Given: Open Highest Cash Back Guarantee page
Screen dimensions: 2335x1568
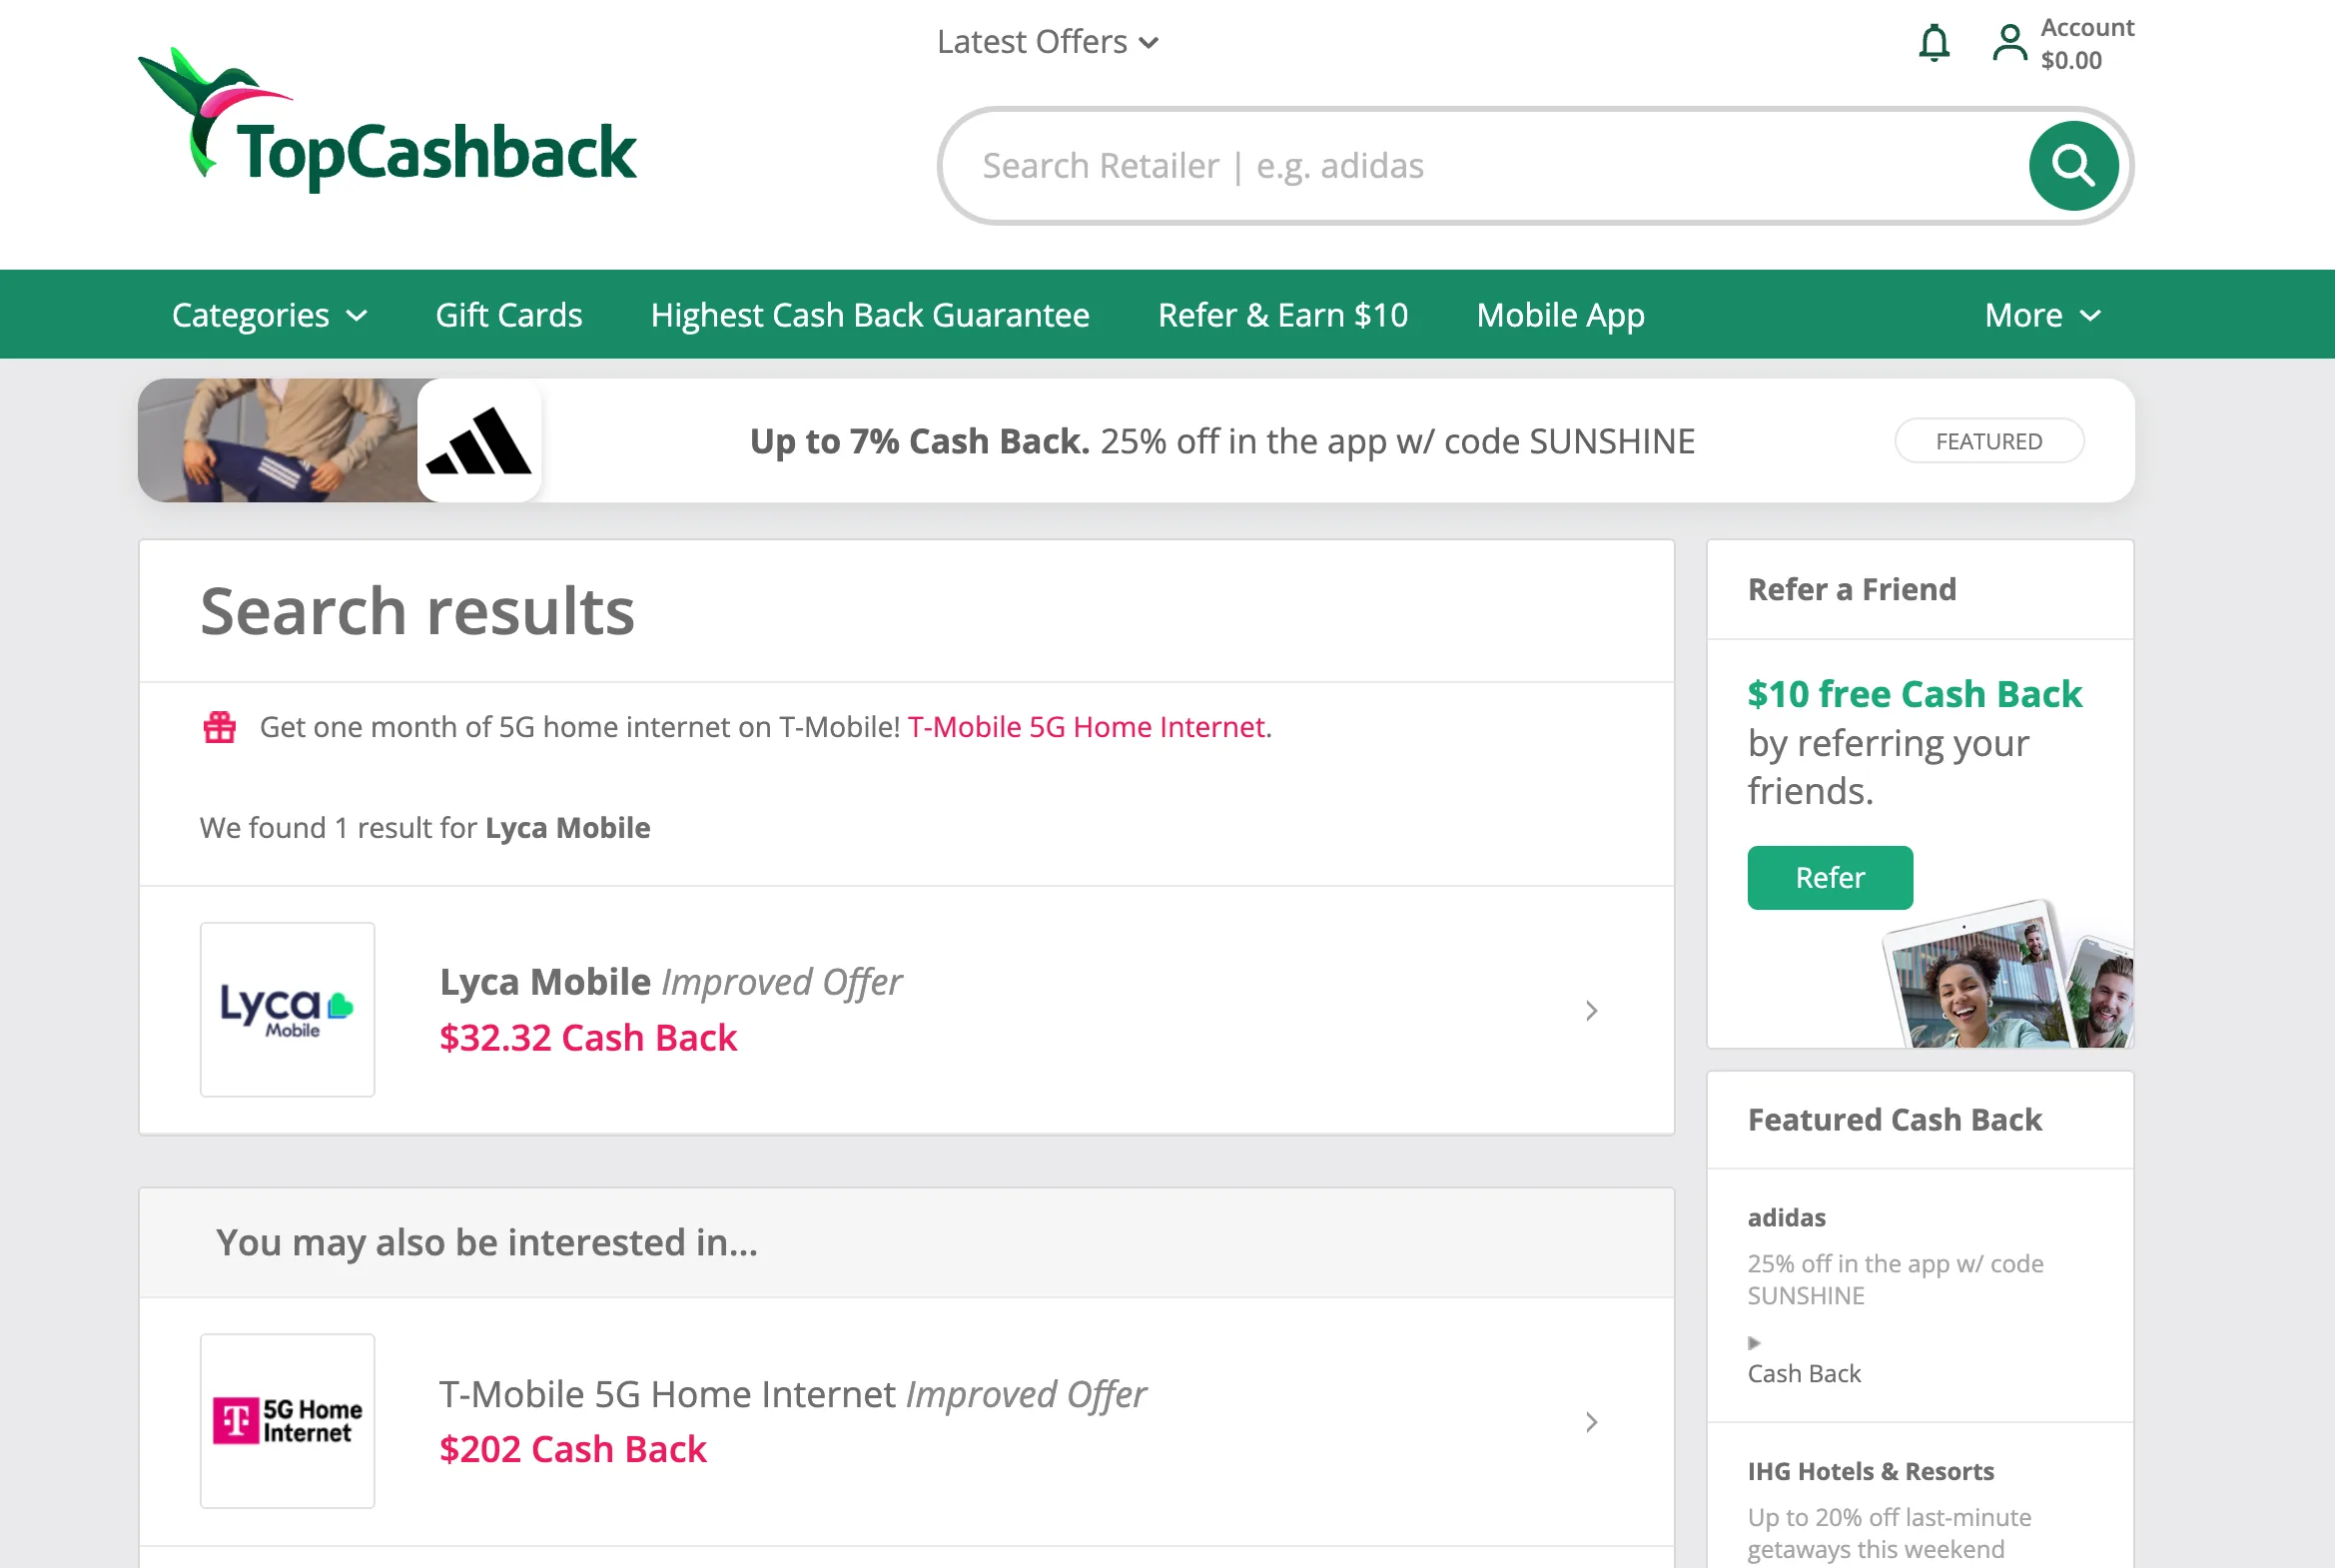Looking at the screenshot, I should click(x=870, y=315).
